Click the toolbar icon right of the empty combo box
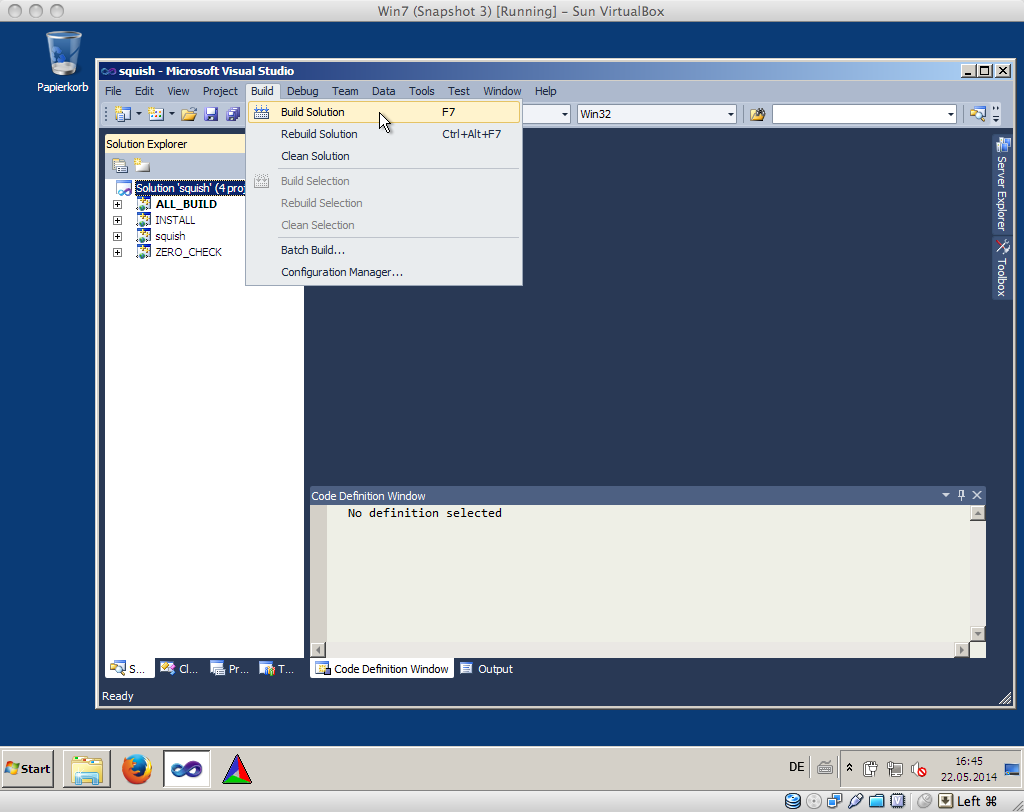1024x812 pixels. 977,114
